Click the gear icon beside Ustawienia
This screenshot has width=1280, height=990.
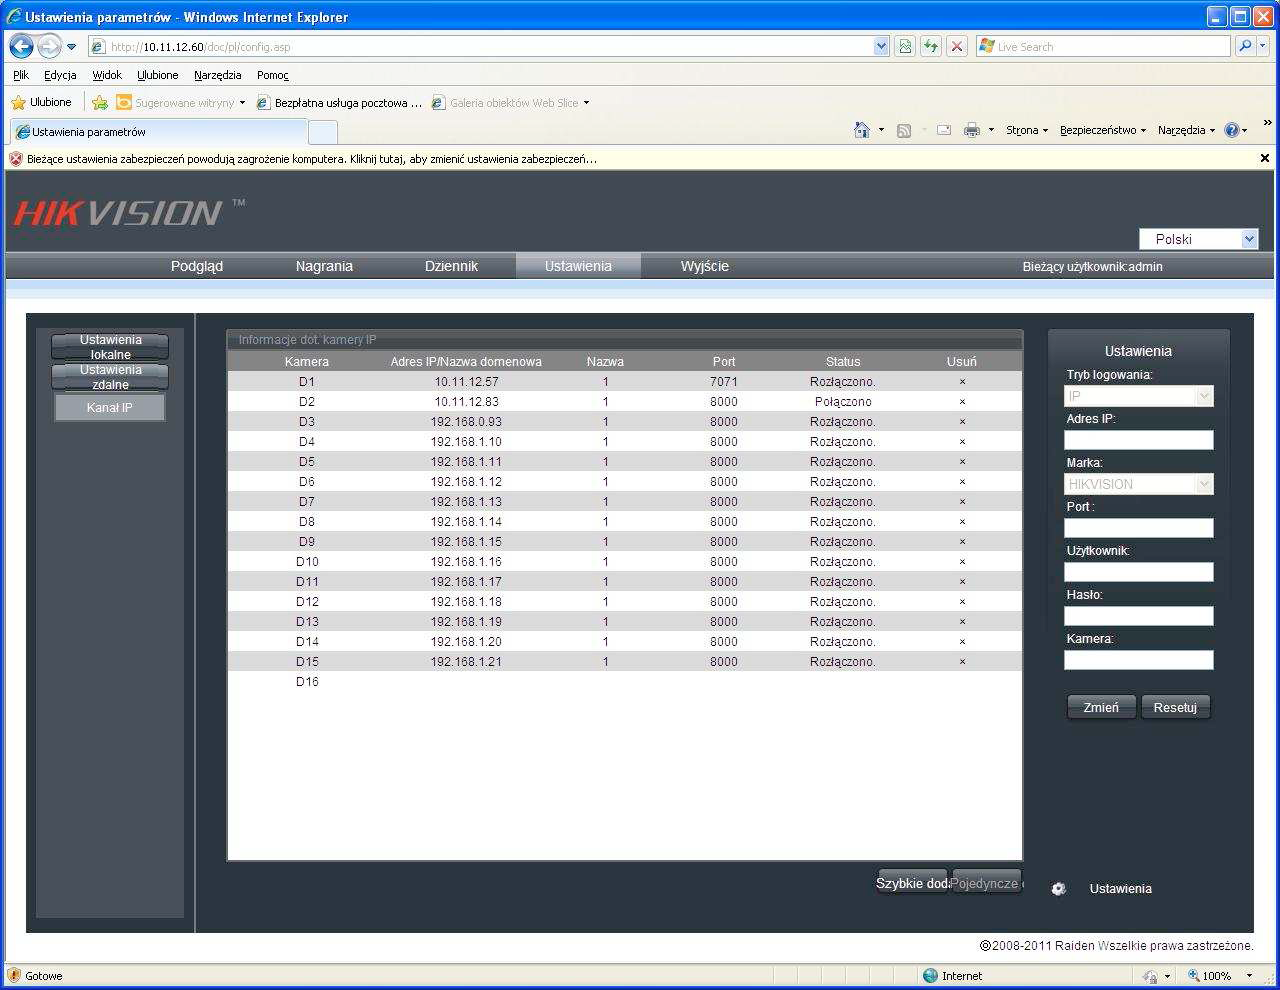pos(1059,889)
